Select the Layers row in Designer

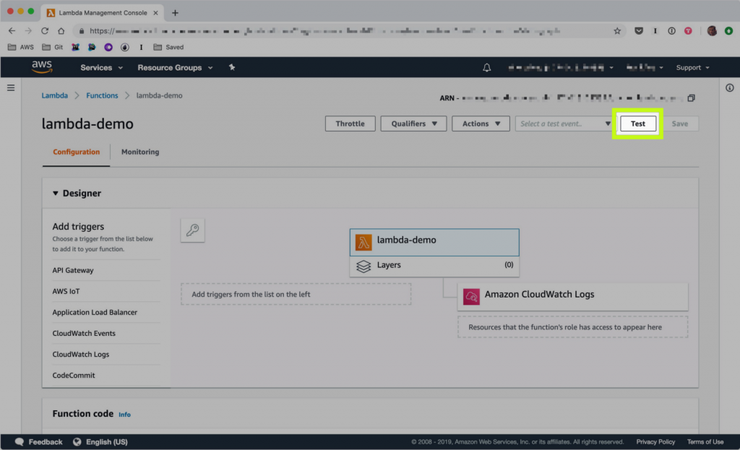tap(434, 266)
